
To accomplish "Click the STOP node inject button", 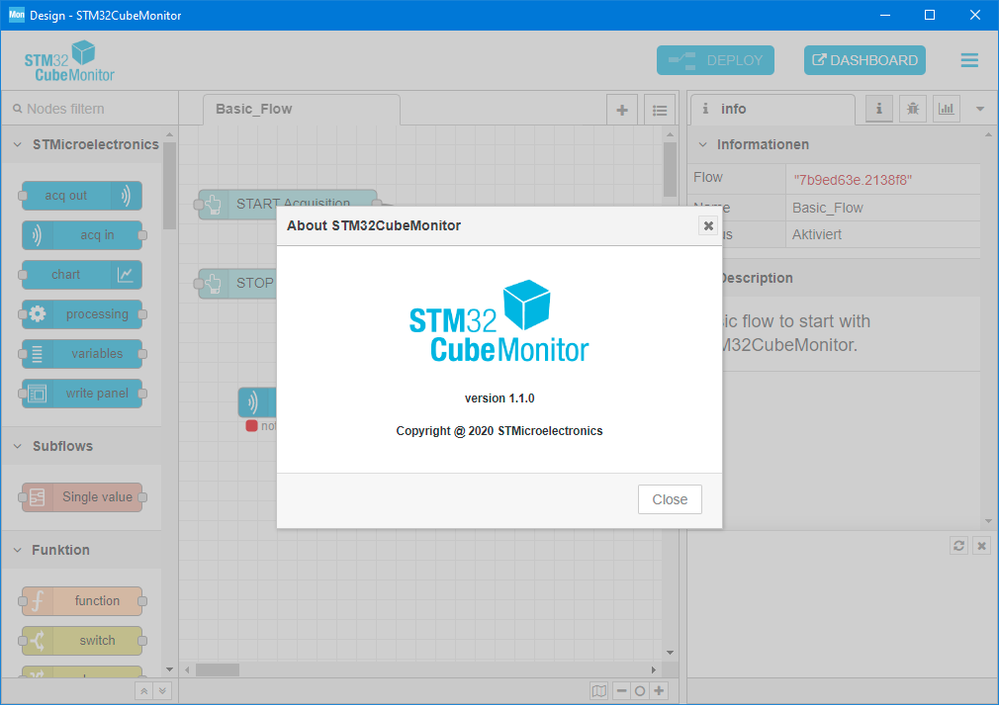I will pyautogui.click(x=199, y=283).
